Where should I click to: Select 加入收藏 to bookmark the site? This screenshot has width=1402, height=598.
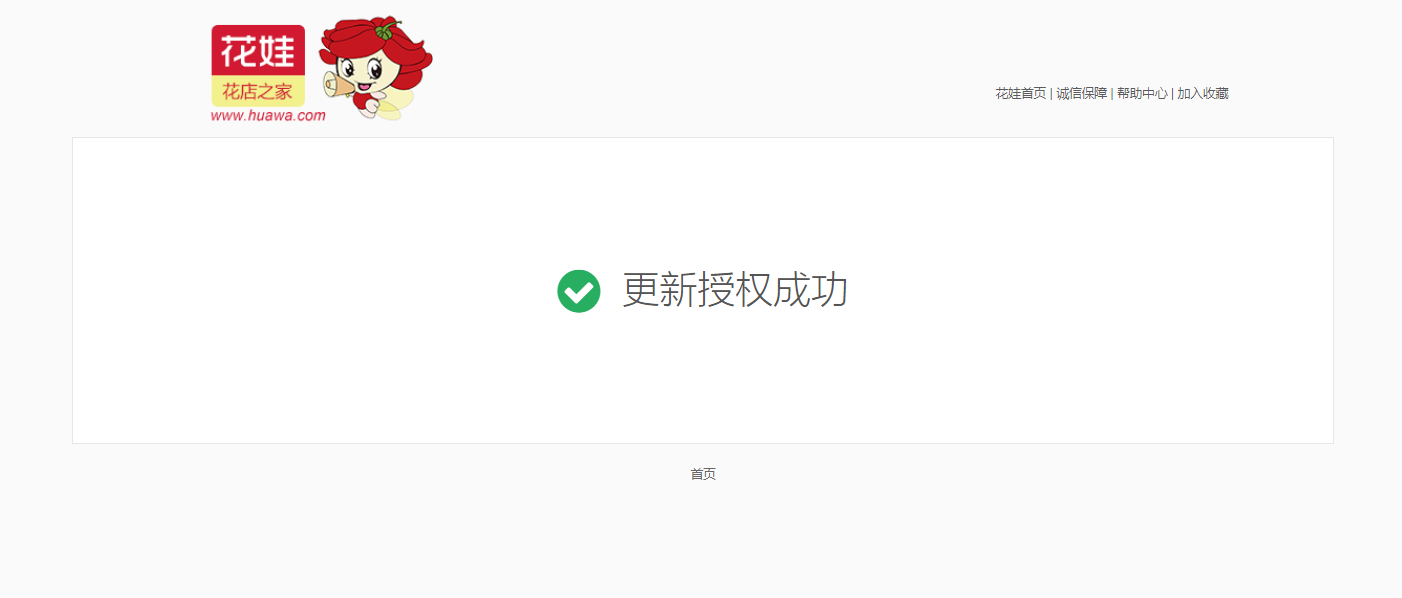coord(1203,93)
